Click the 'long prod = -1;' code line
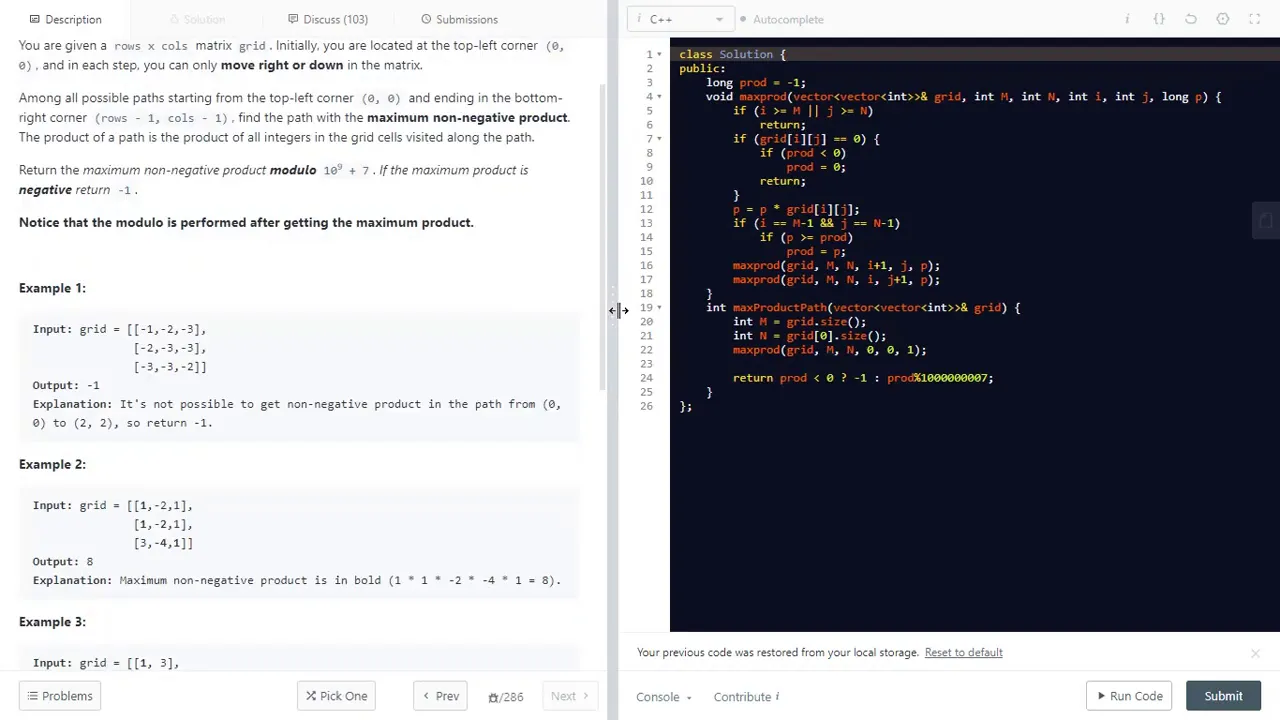The image size is (1280, 720). click(755, 83)
